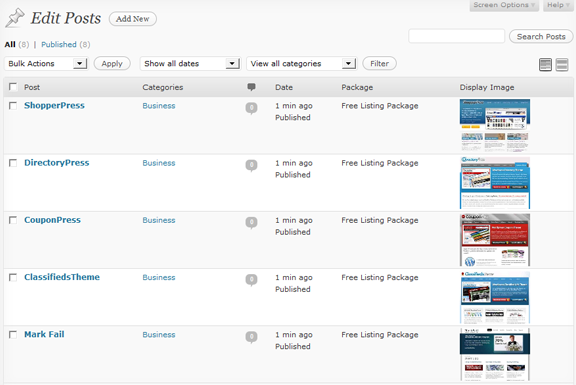Open the CouponPress post
Image resolution: width=576 pixels, height=385 pixels.
(52, 220)
